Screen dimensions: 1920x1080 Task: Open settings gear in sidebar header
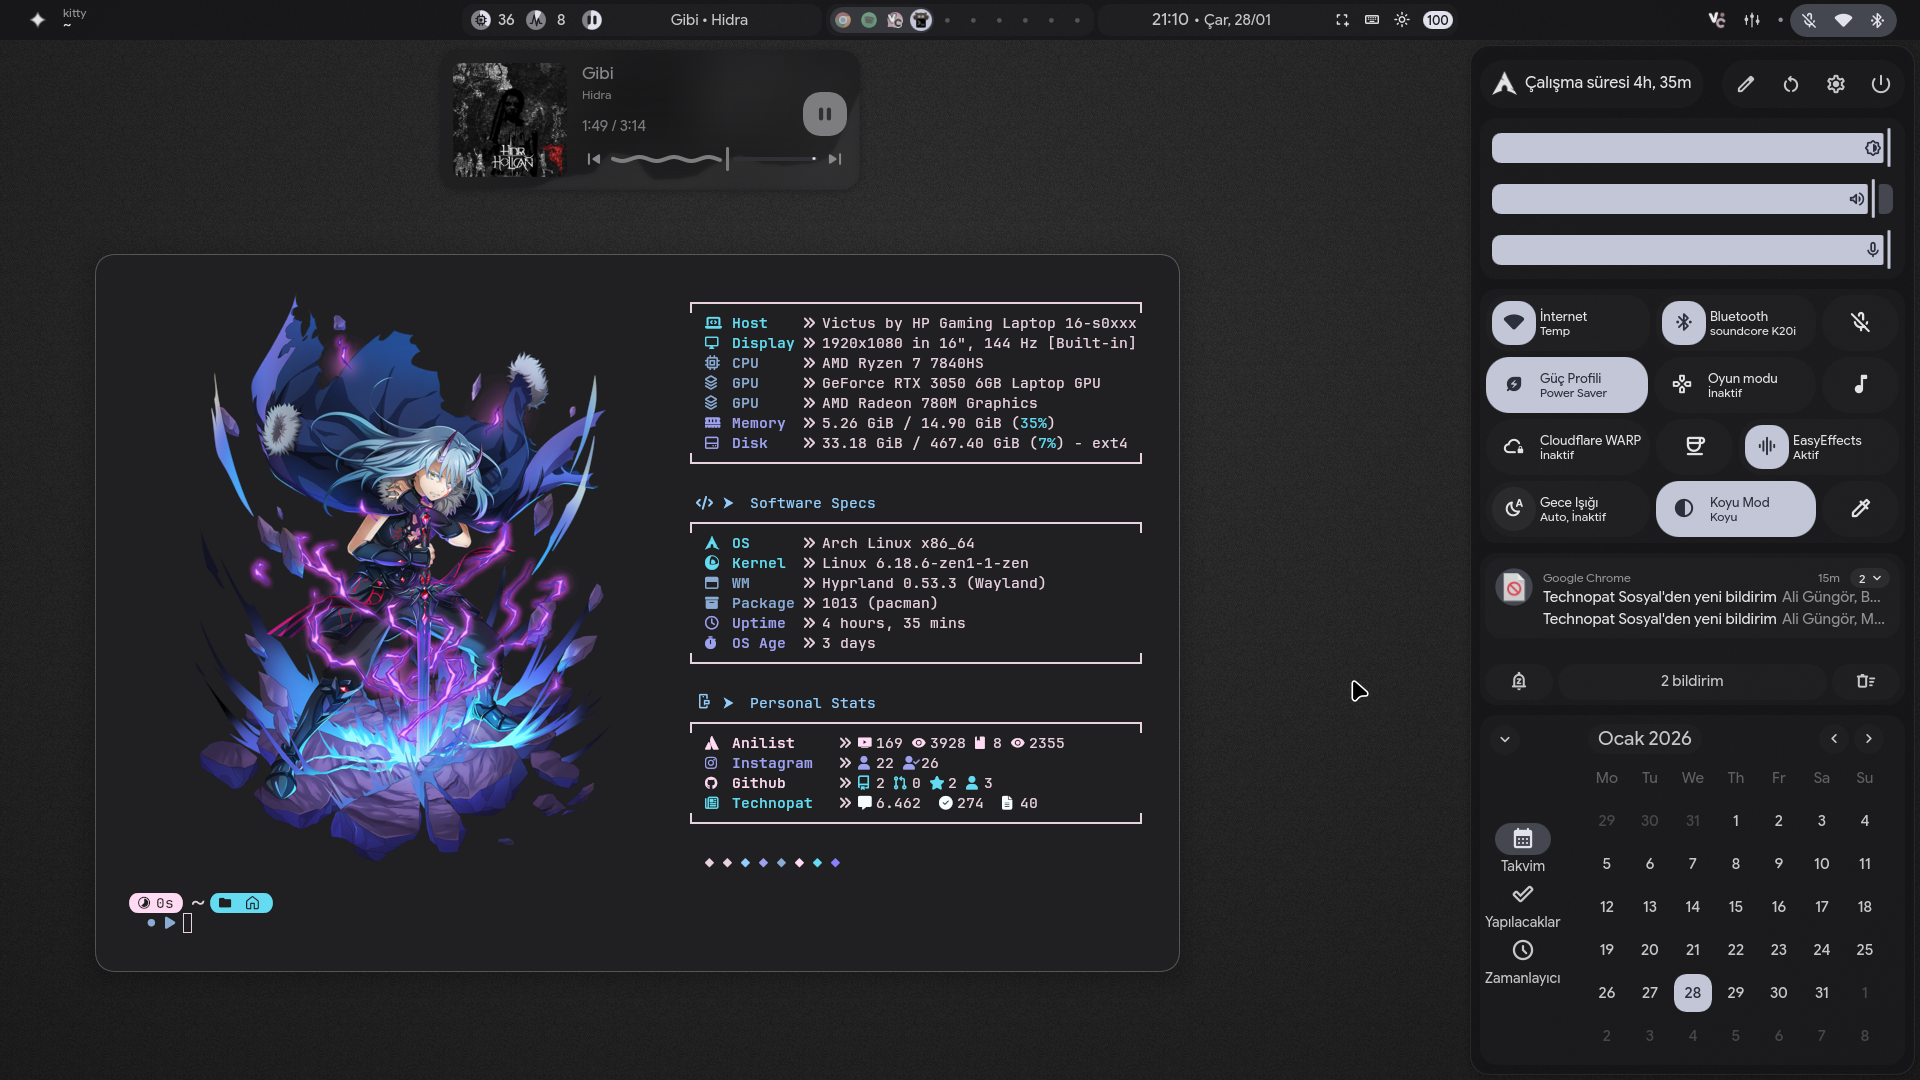click(x=1835, y=84)
